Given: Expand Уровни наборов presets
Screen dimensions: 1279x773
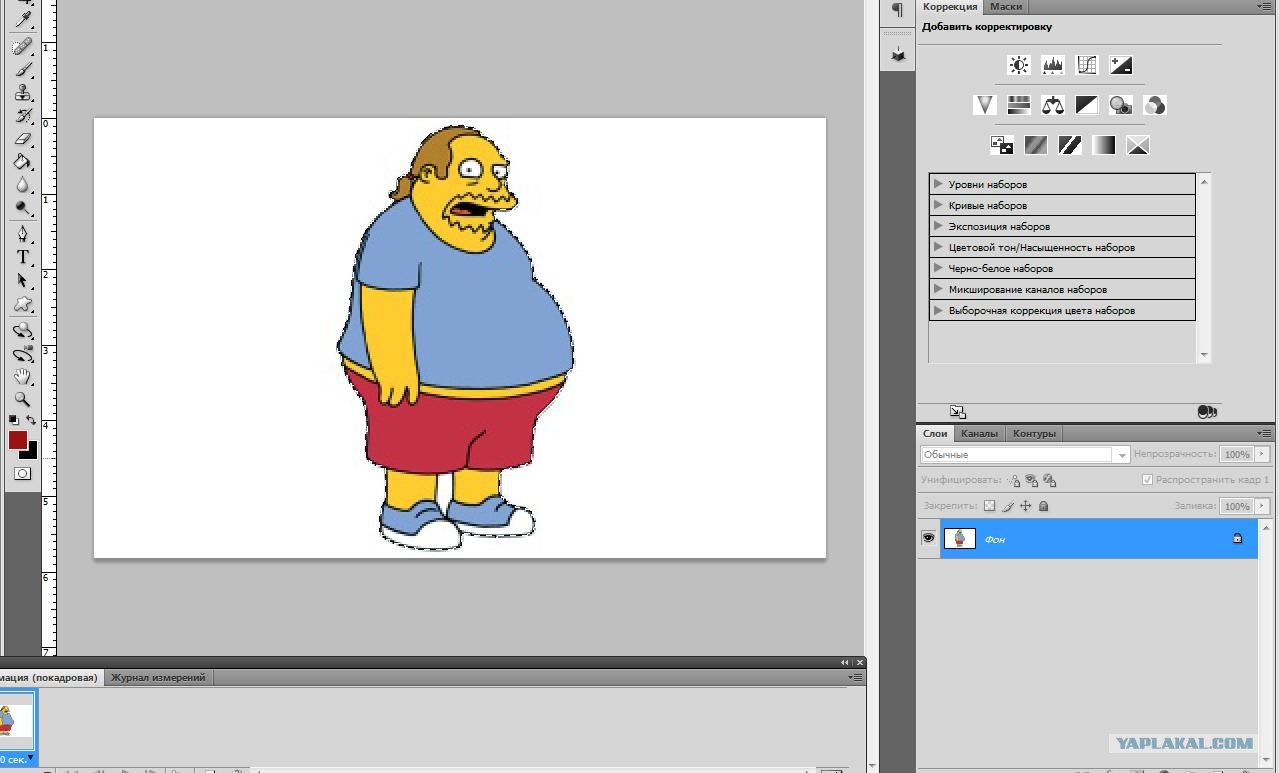Looking at the screenshot, I should click(938, 184).
